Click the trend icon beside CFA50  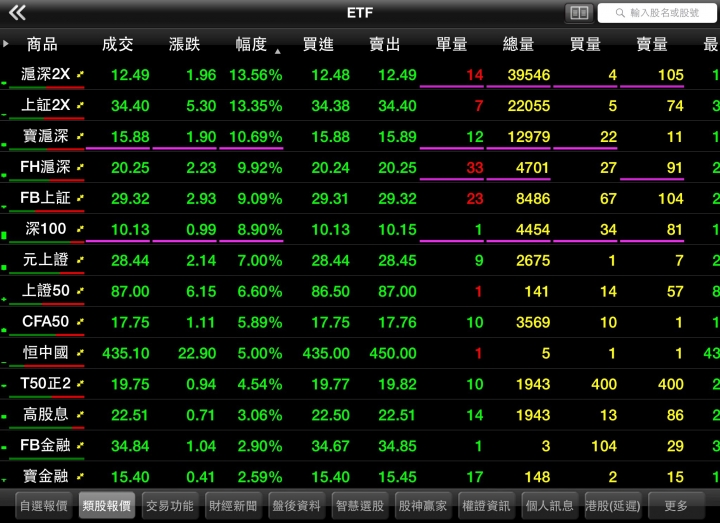(x=80, y=321)
